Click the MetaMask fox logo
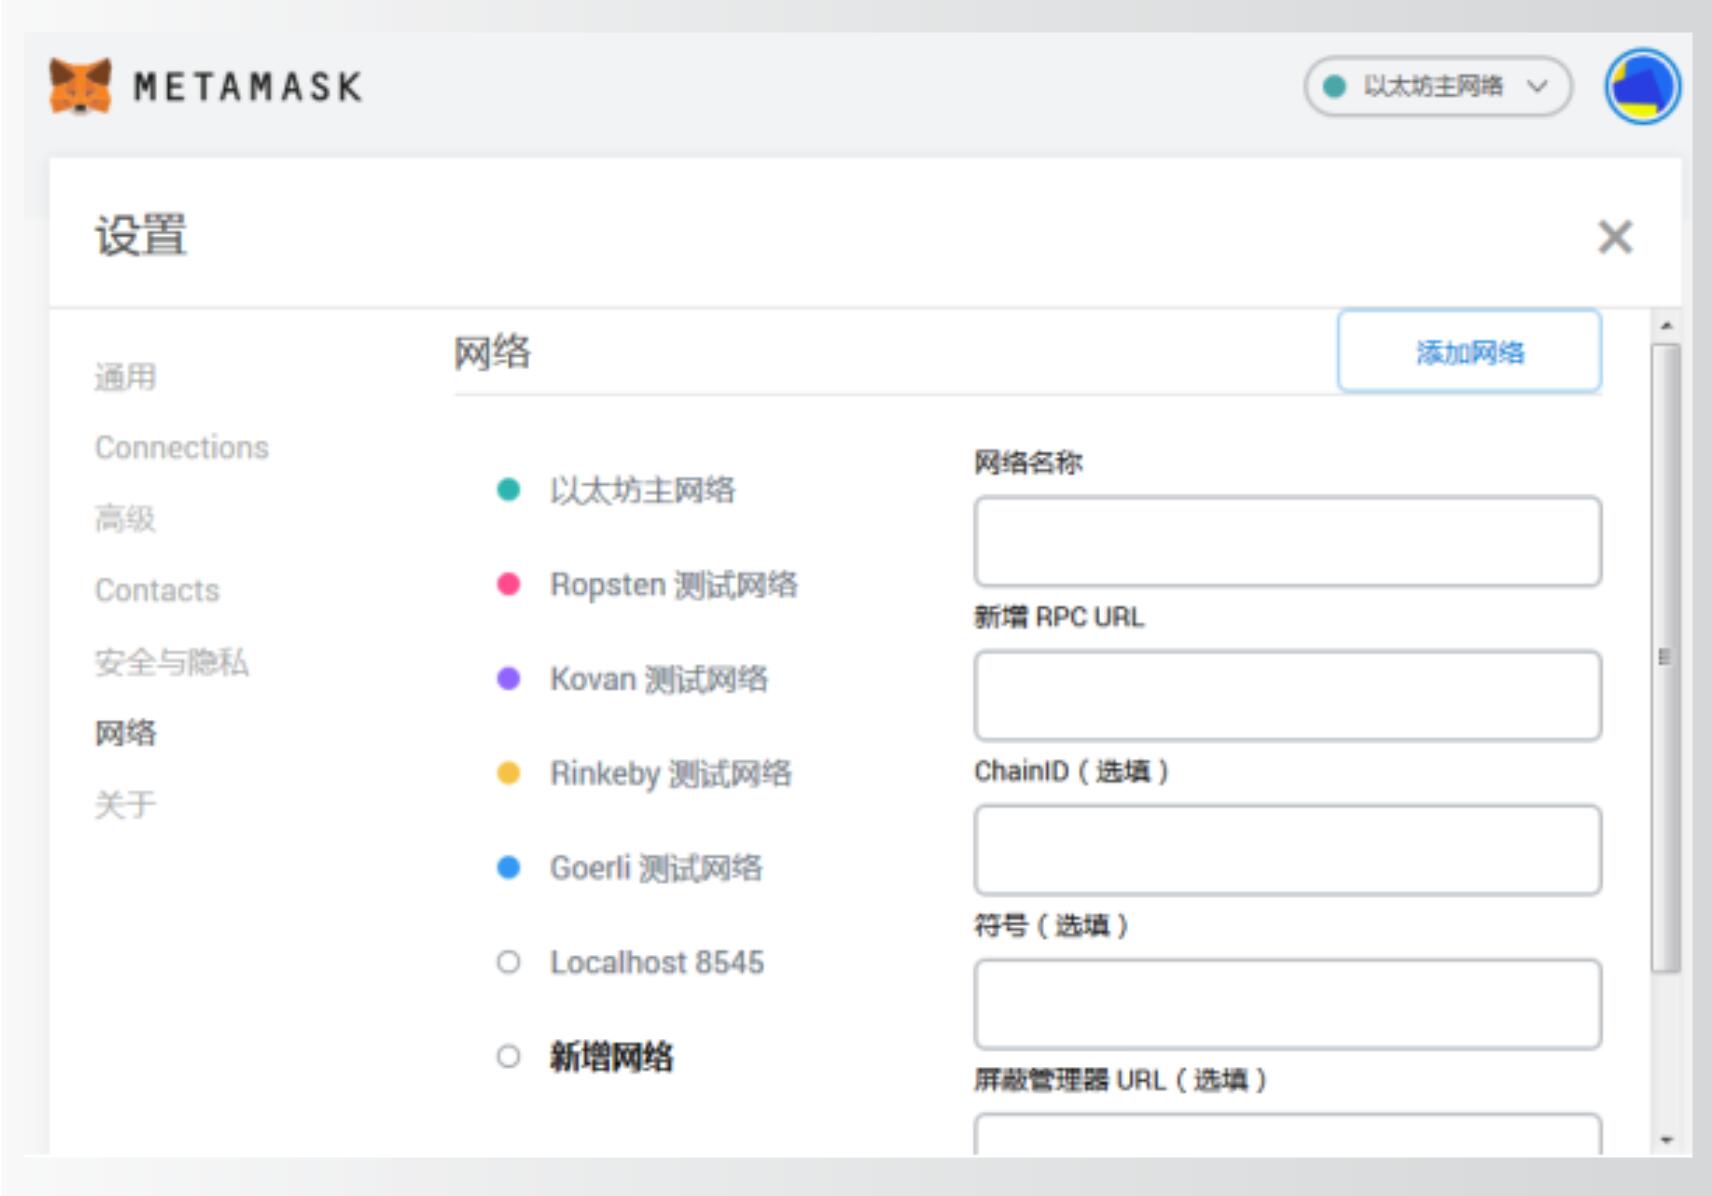 pos(80,87)
